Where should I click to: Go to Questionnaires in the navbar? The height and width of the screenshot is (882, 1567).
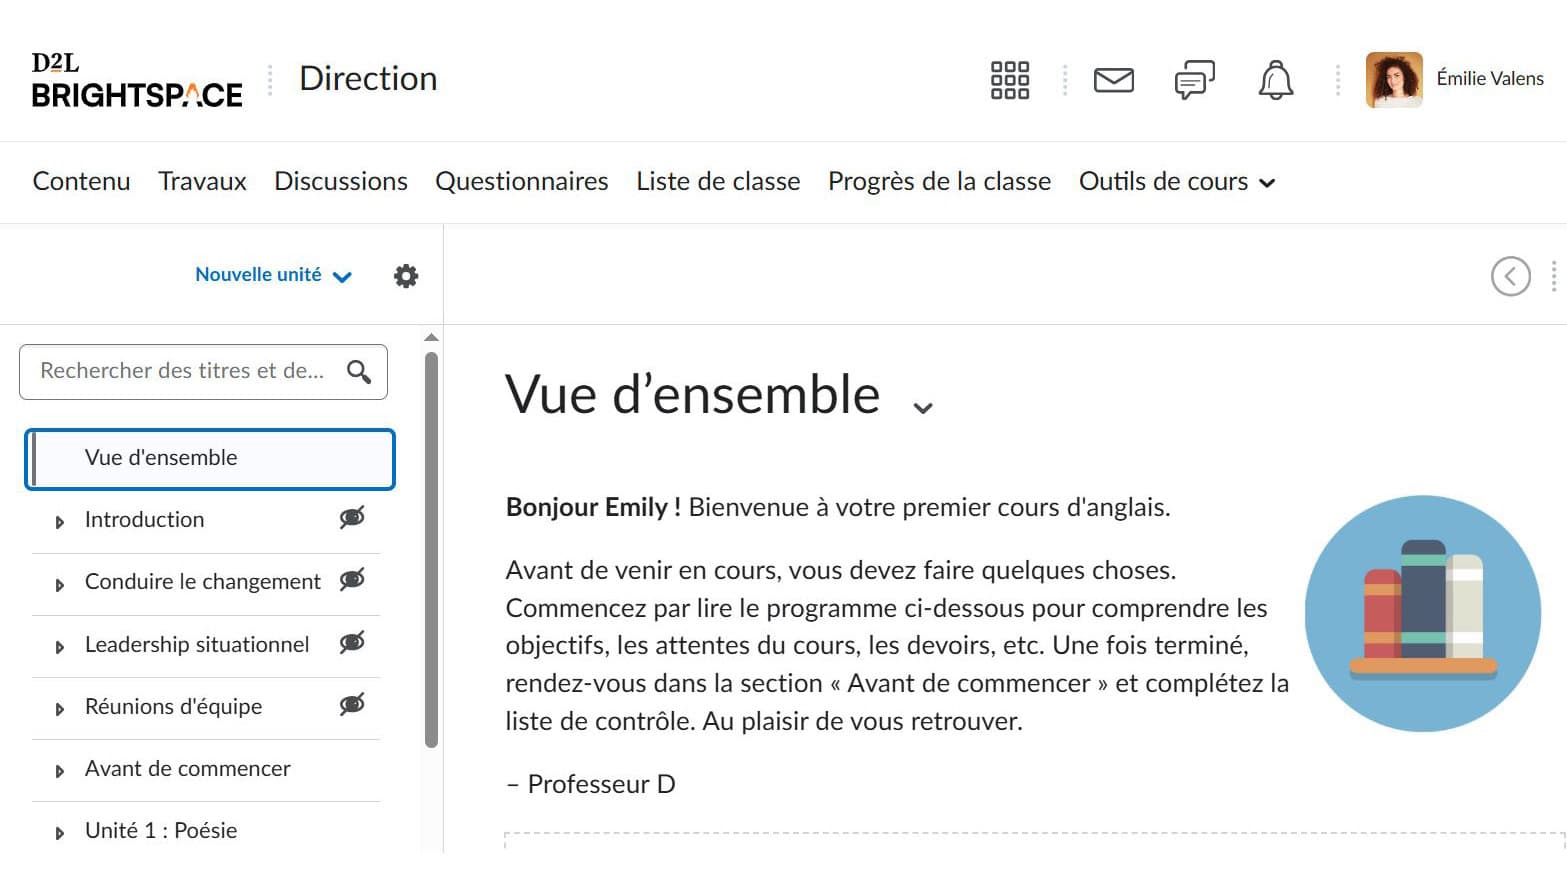tap(521, 182)
